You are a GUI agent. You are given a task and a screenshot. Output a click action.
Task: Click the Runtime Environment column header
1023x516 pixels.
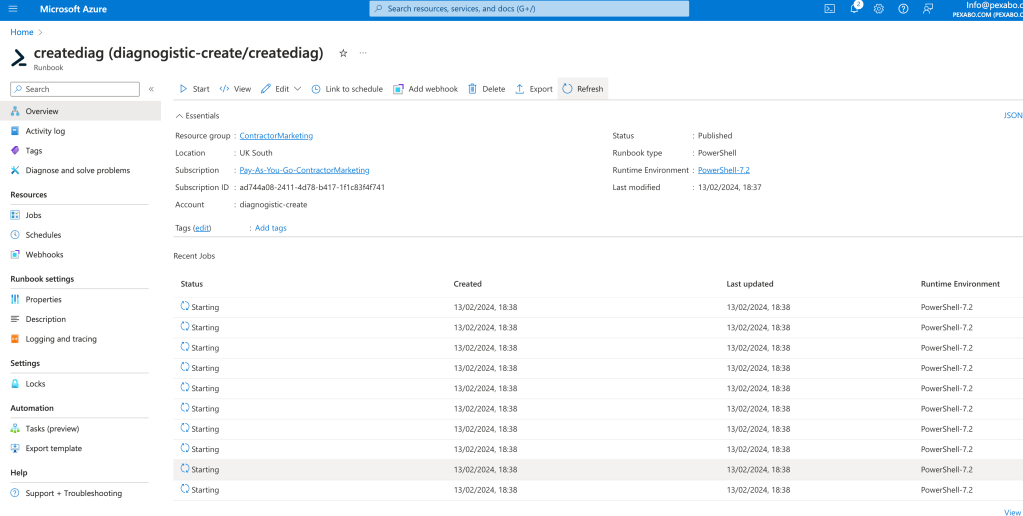pyautogui.click(x=960, y=284)
